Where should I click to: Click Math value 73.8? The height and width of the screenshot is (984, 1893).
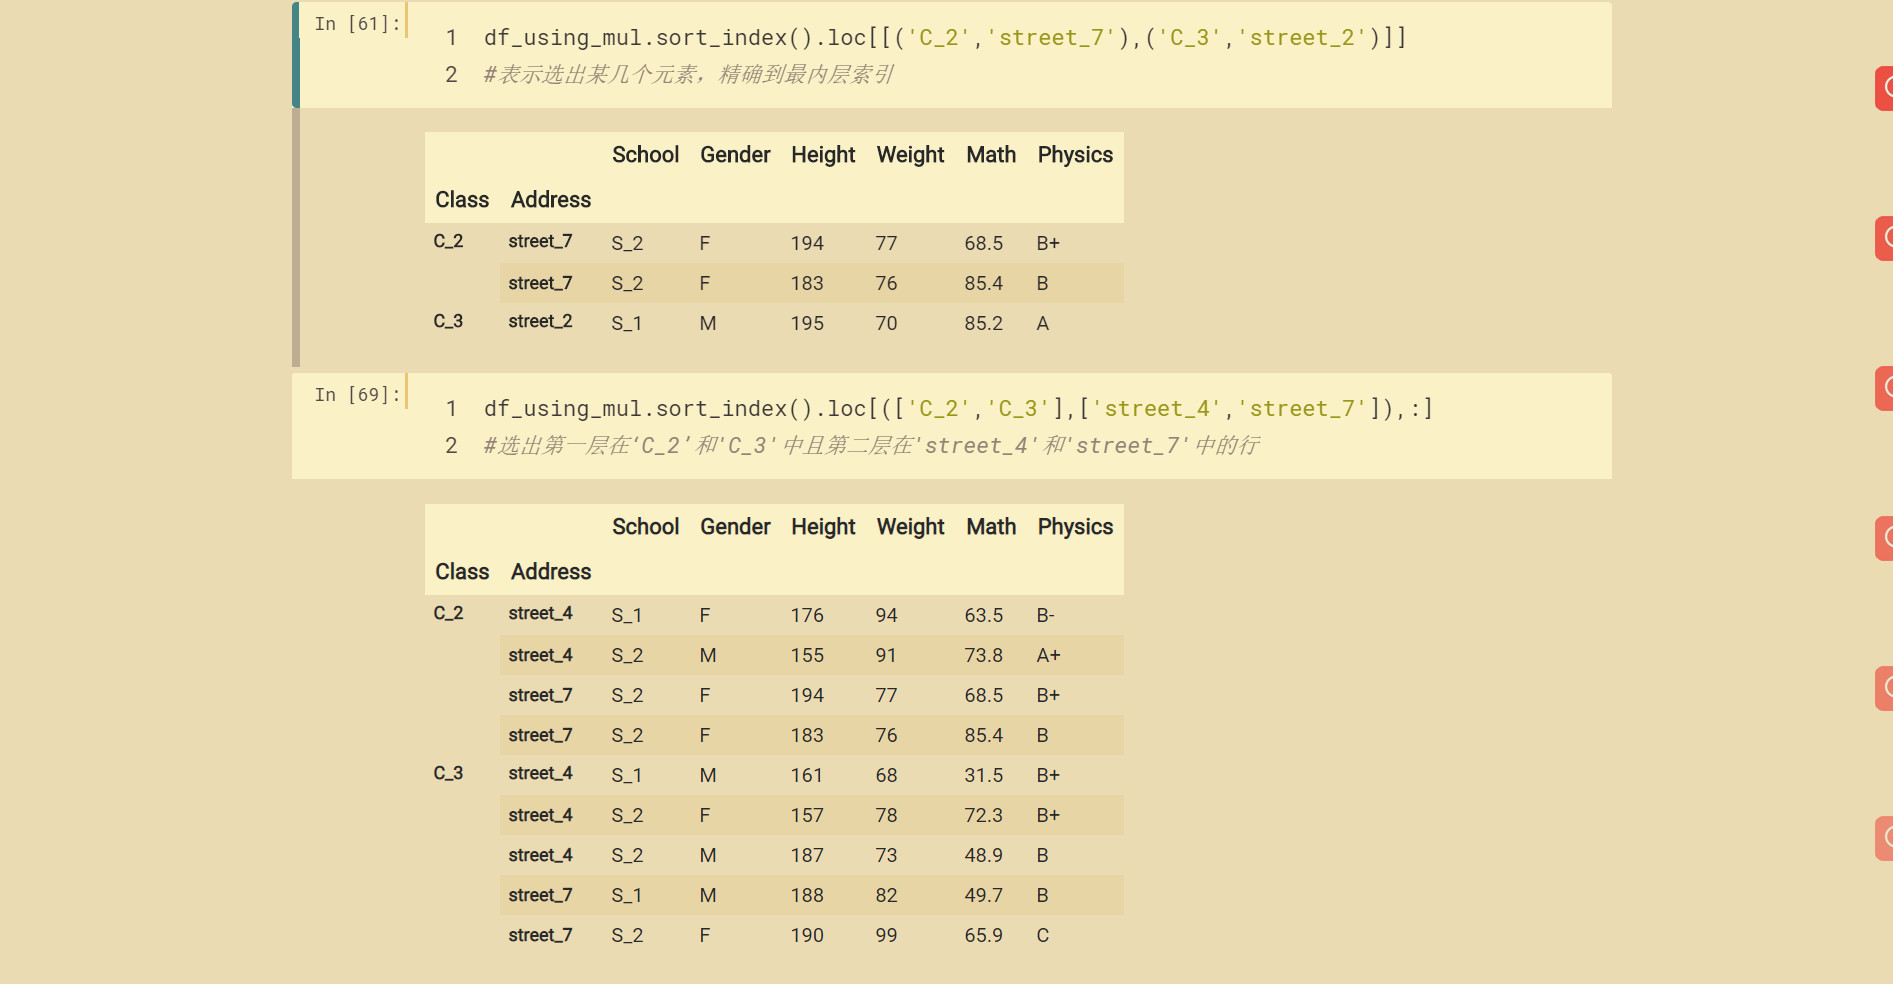click(x=983, y=656)
